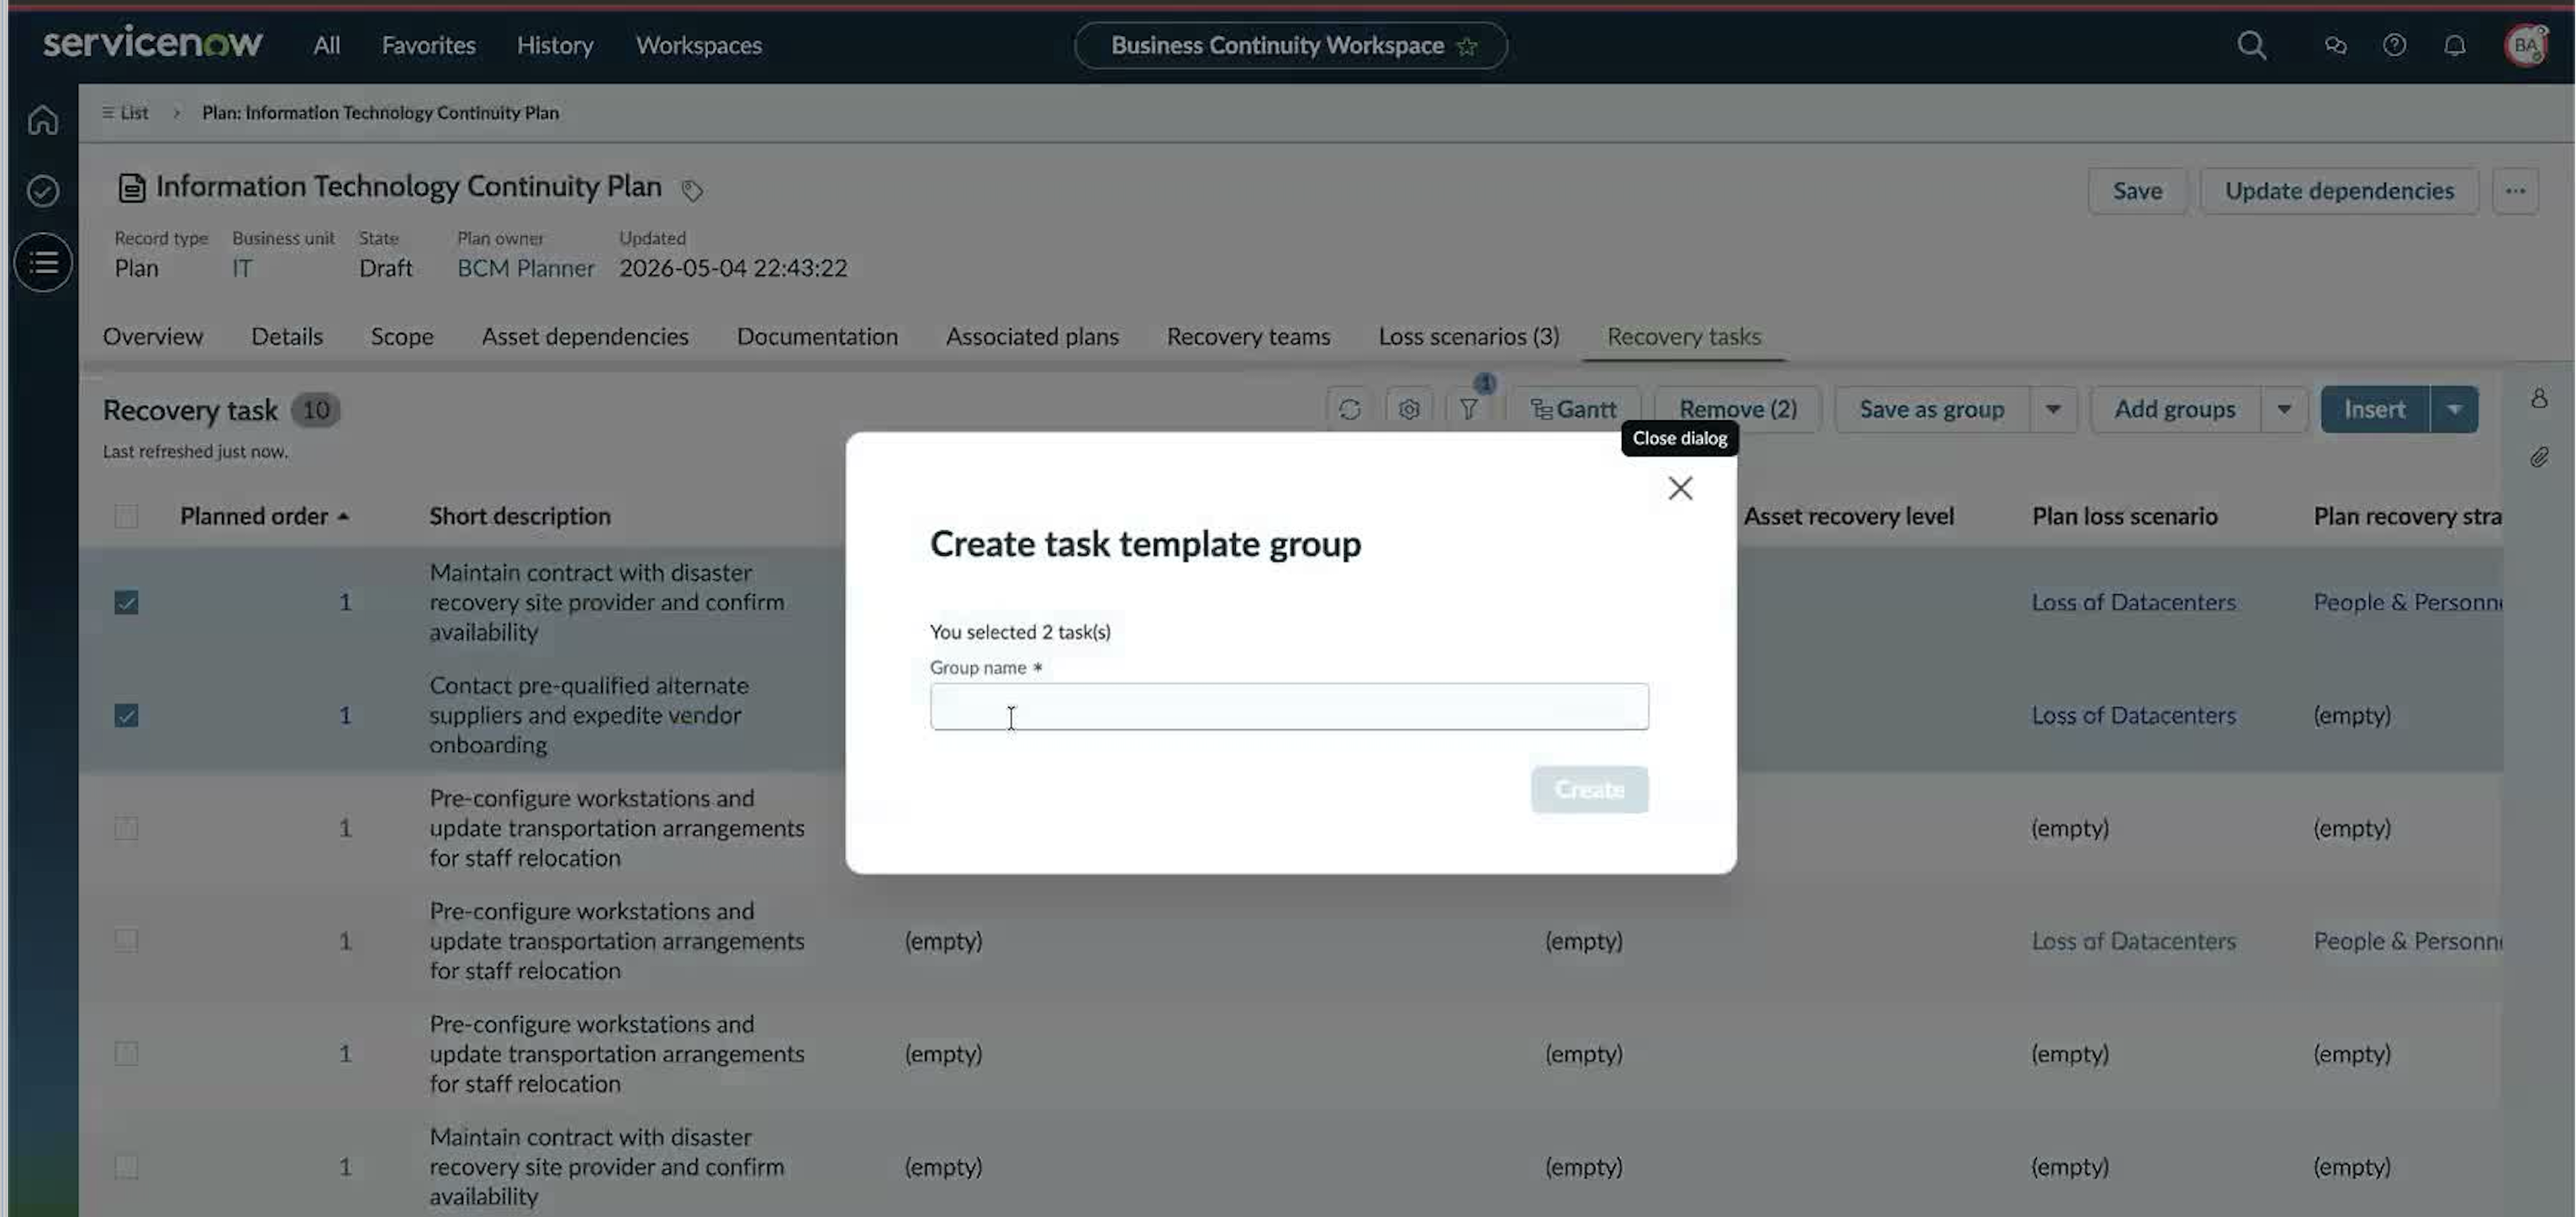Close the Create task template group dialog
Screen dimensions: 2576x1217
1680,488
